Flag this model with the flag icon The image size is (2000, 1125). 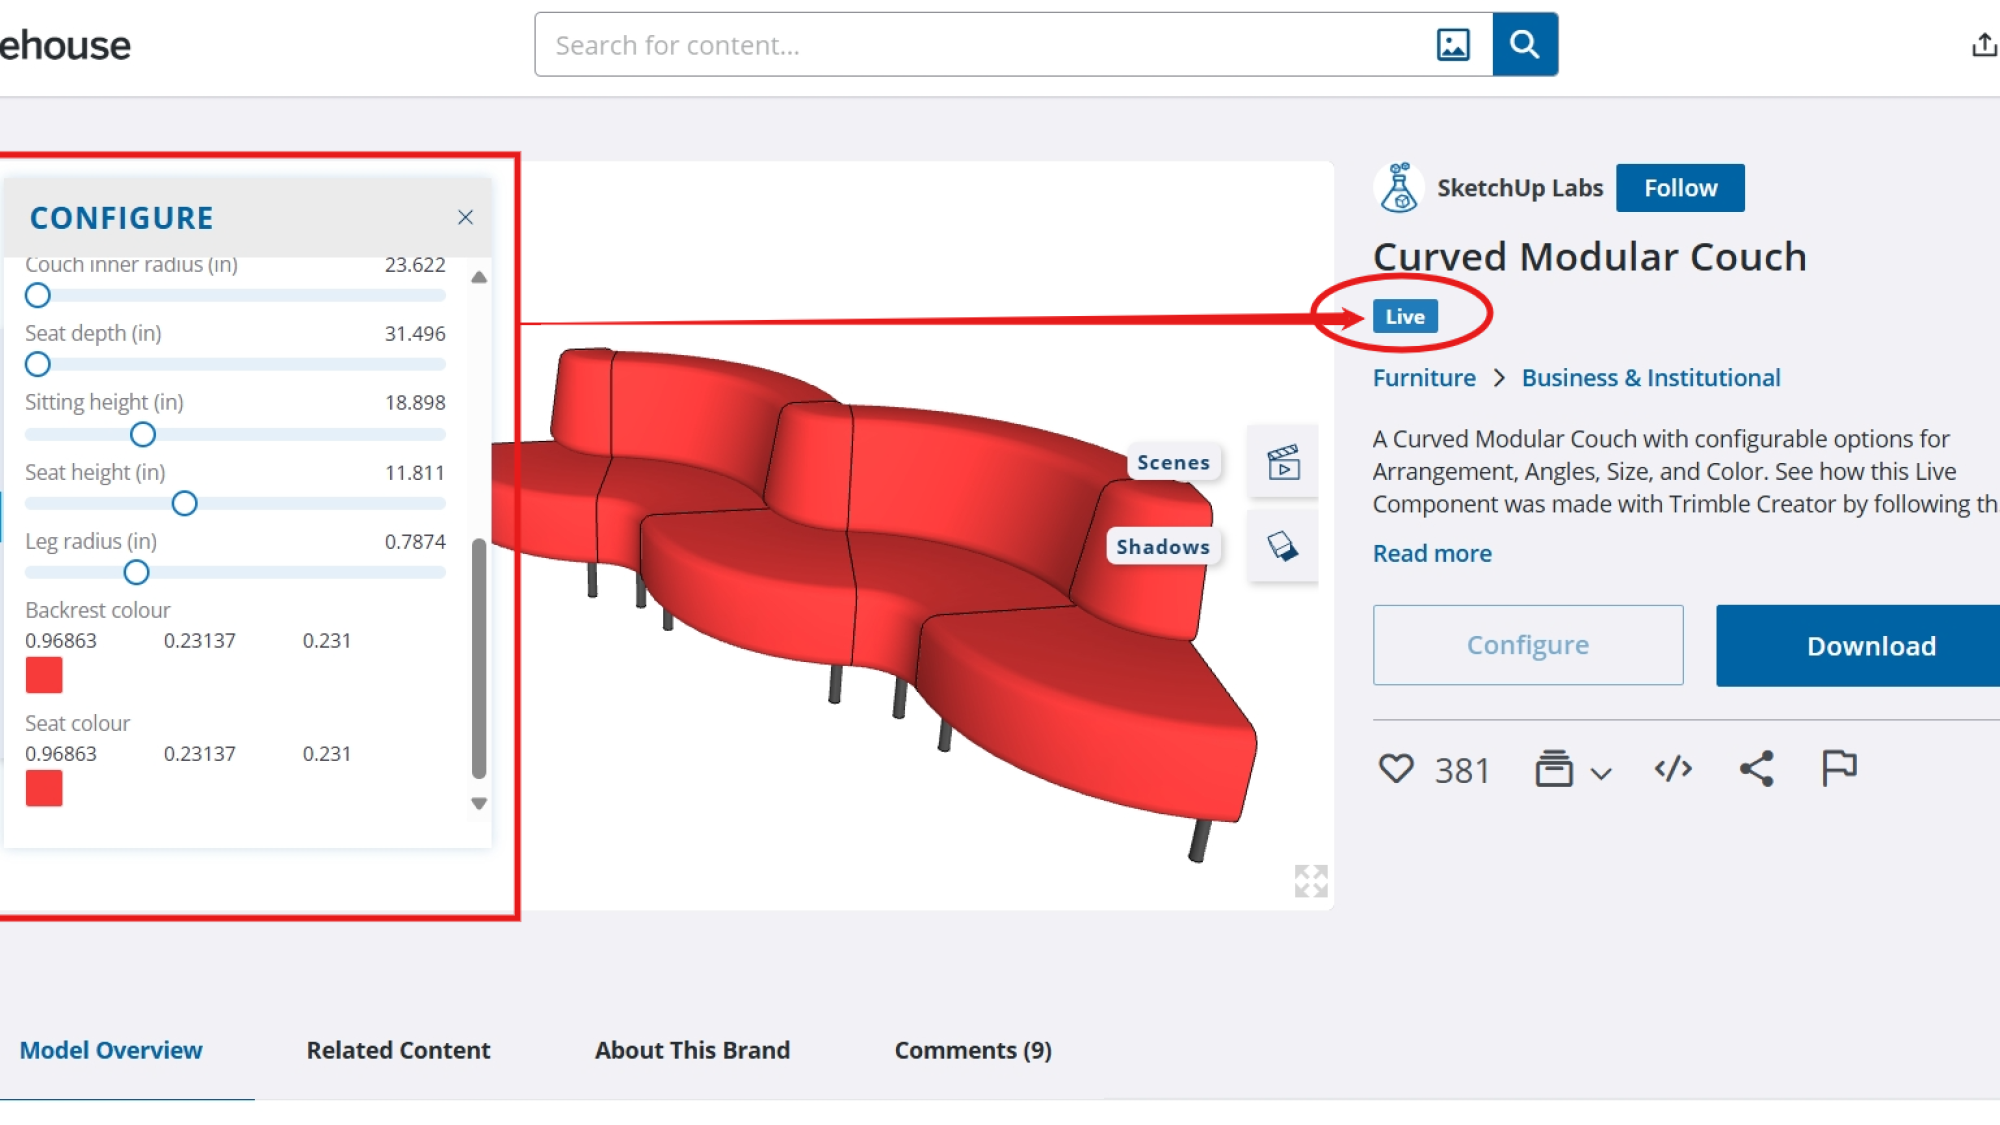click(1838, 769)
